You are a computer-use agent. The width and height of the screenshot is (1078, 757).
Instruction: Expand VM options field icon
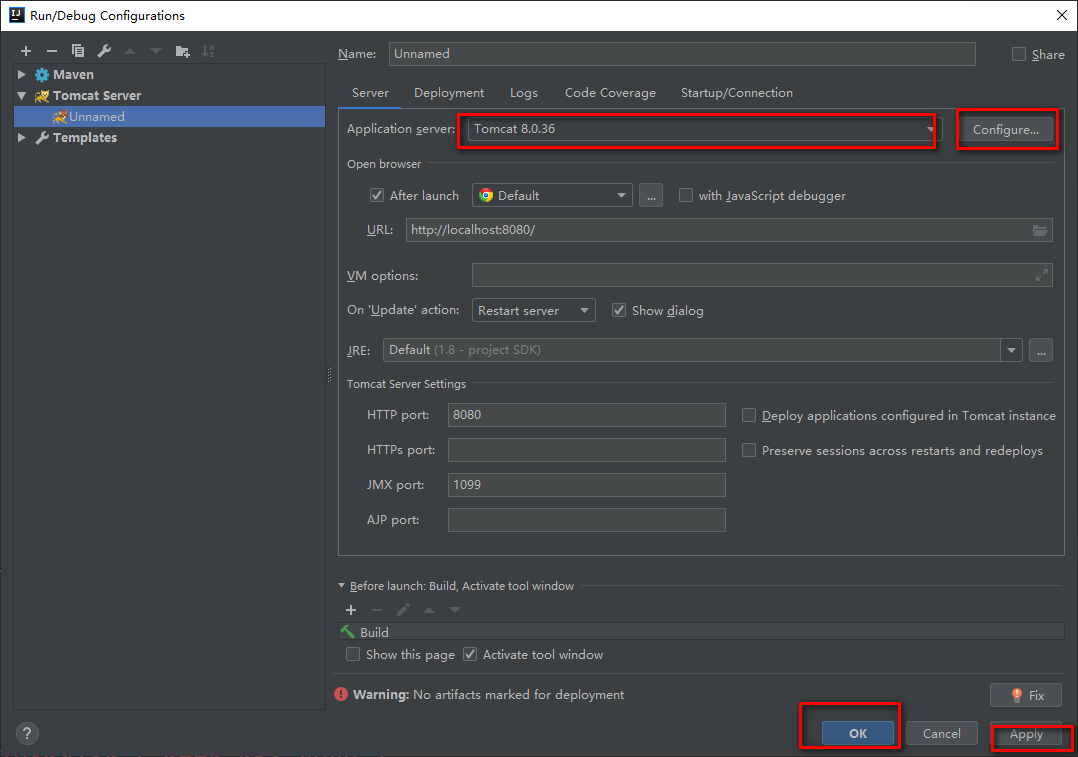[1042, 276]
